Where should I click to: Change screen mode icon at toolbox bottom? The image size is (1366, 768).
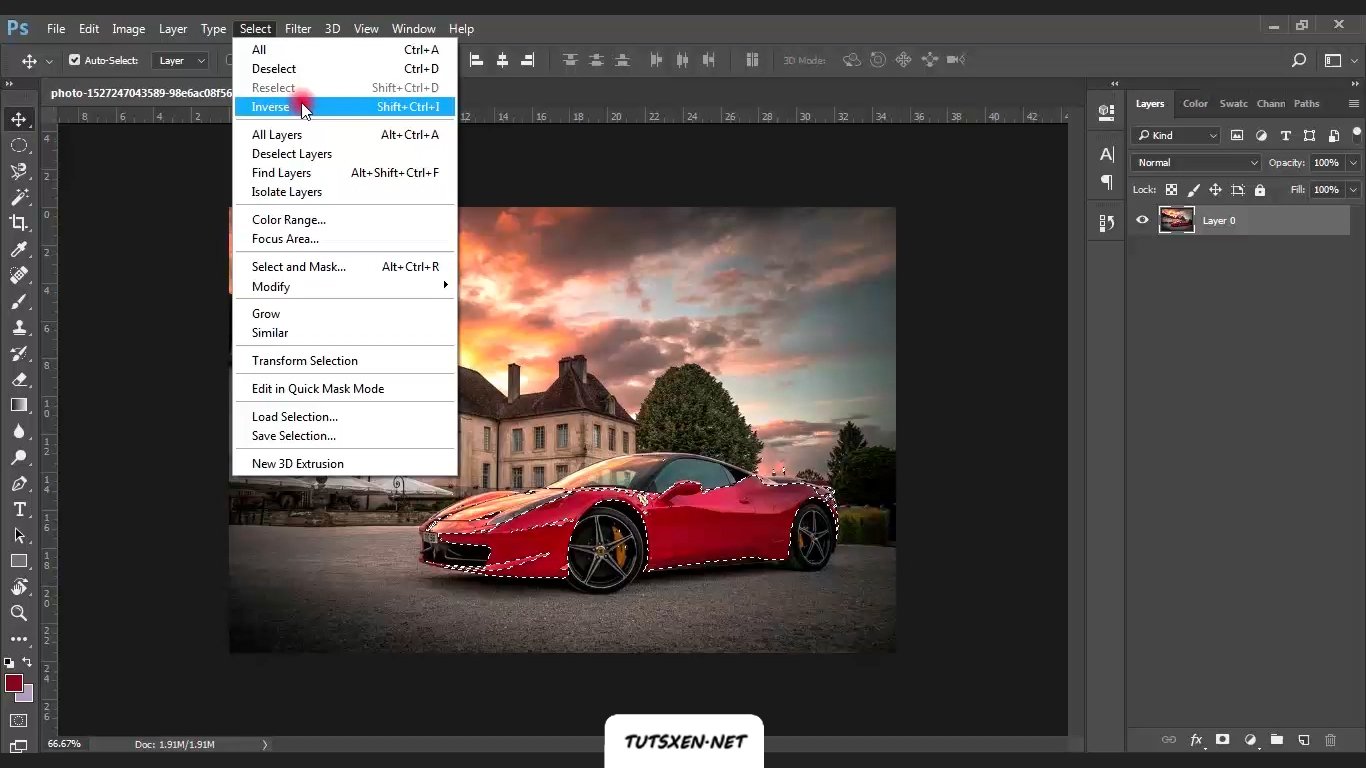pyautogui.click(x=19, y=746)
